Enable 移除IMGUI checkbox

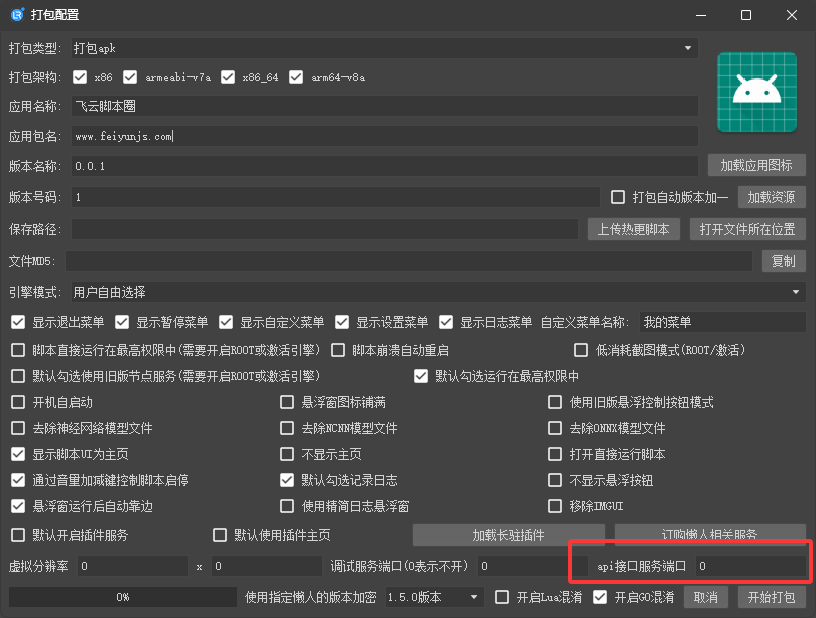tap(555, 506)
